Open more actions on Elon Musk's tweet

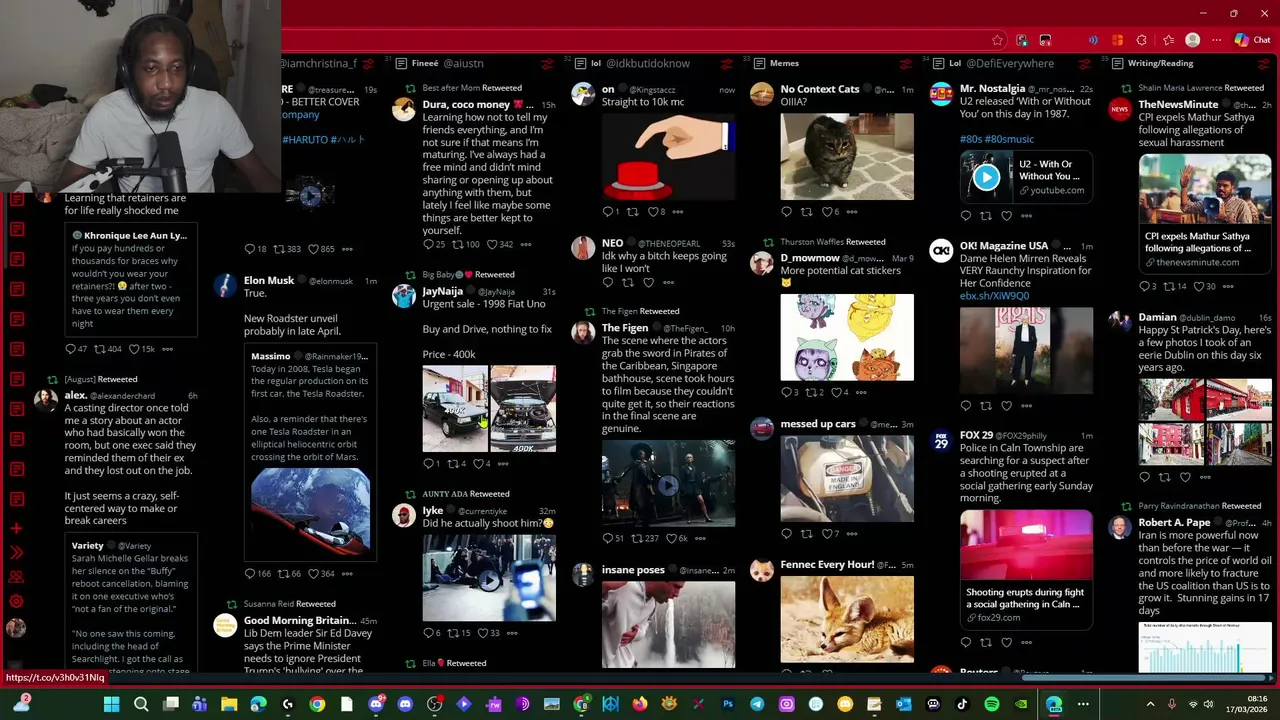pyautogui.click(x=347, y=573)
